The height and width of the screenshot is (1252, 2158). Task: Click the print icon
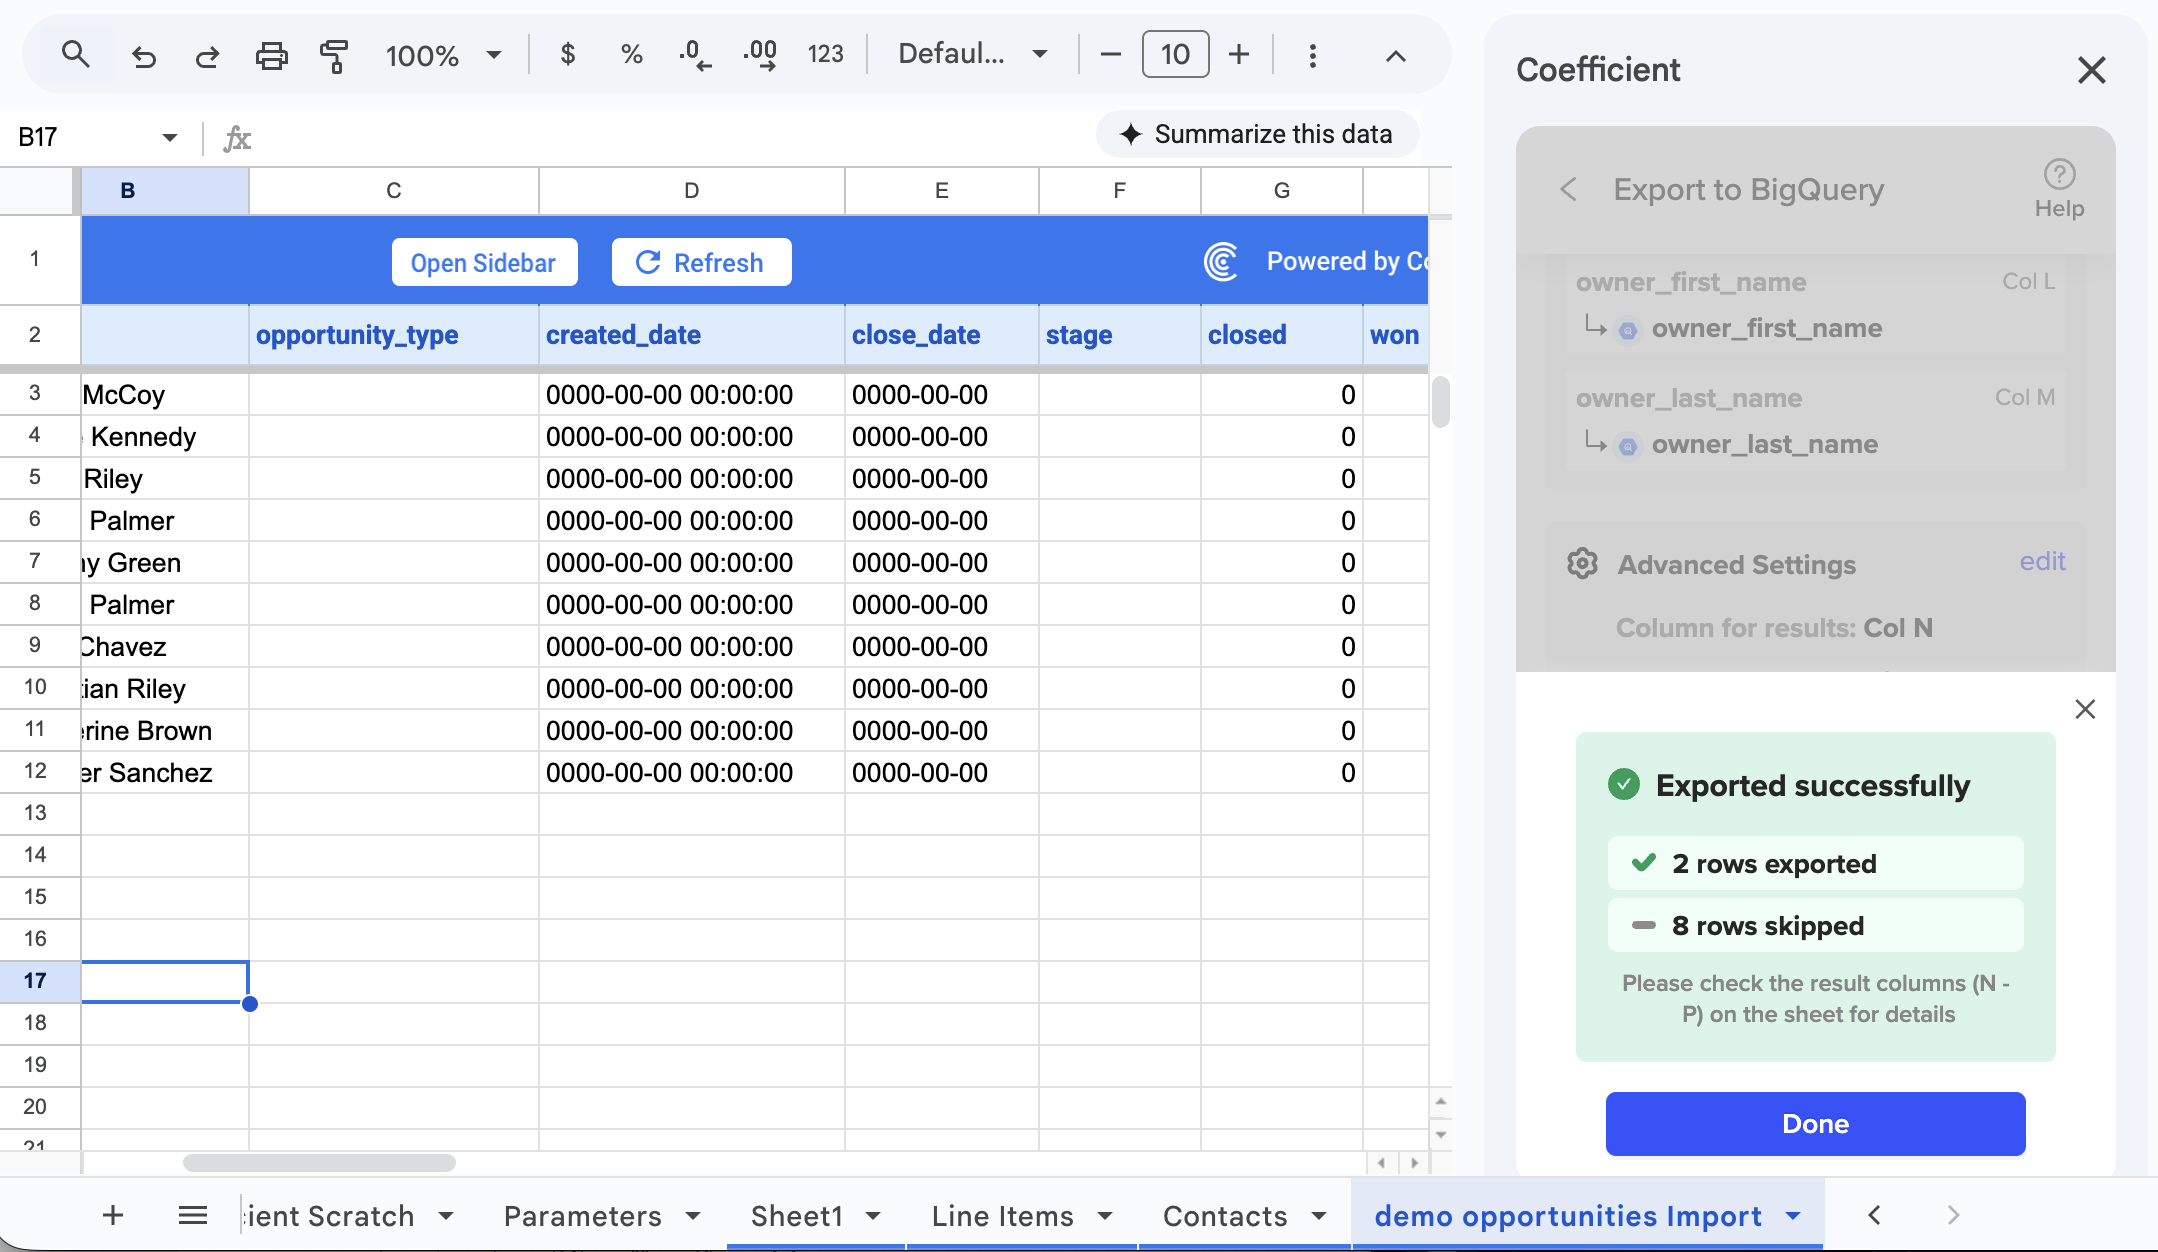point(271,55)
